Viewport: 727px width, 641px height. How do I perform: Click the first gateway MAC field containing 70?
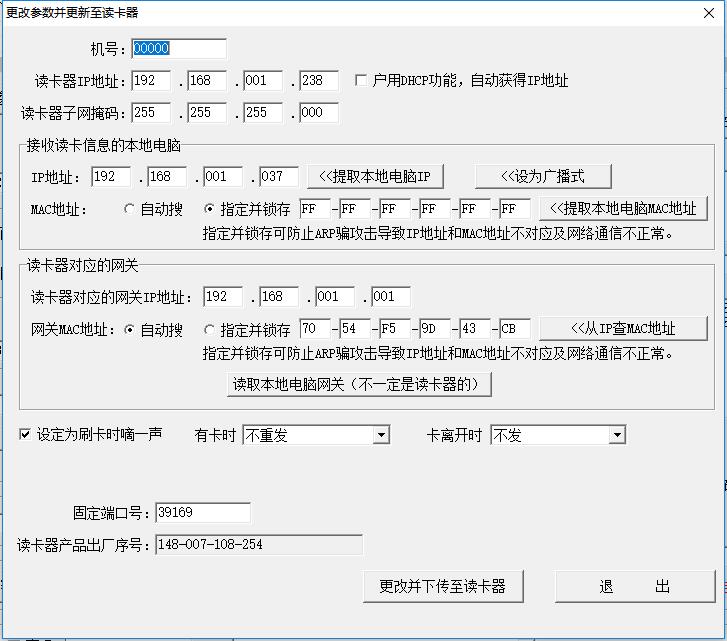click(x=314, y=329)
